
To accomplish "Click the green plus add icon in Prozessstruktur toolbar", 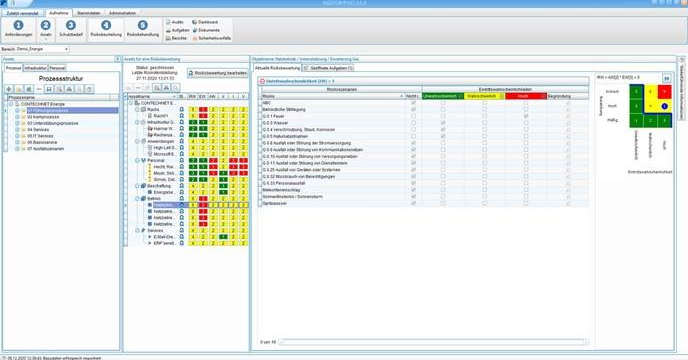I will click(x=9, y=89).
